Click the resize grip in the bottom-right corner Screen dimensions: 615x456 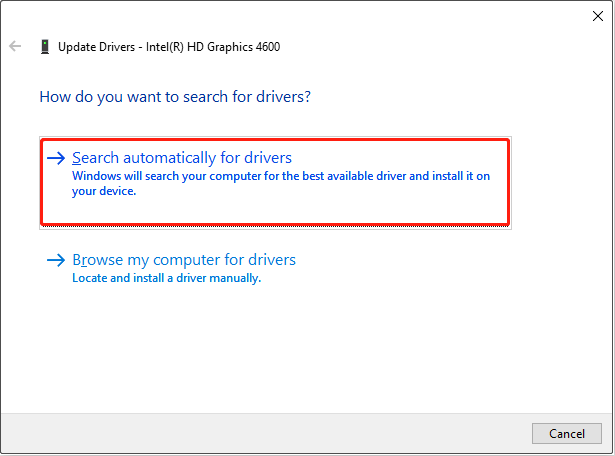pos(608,449)
